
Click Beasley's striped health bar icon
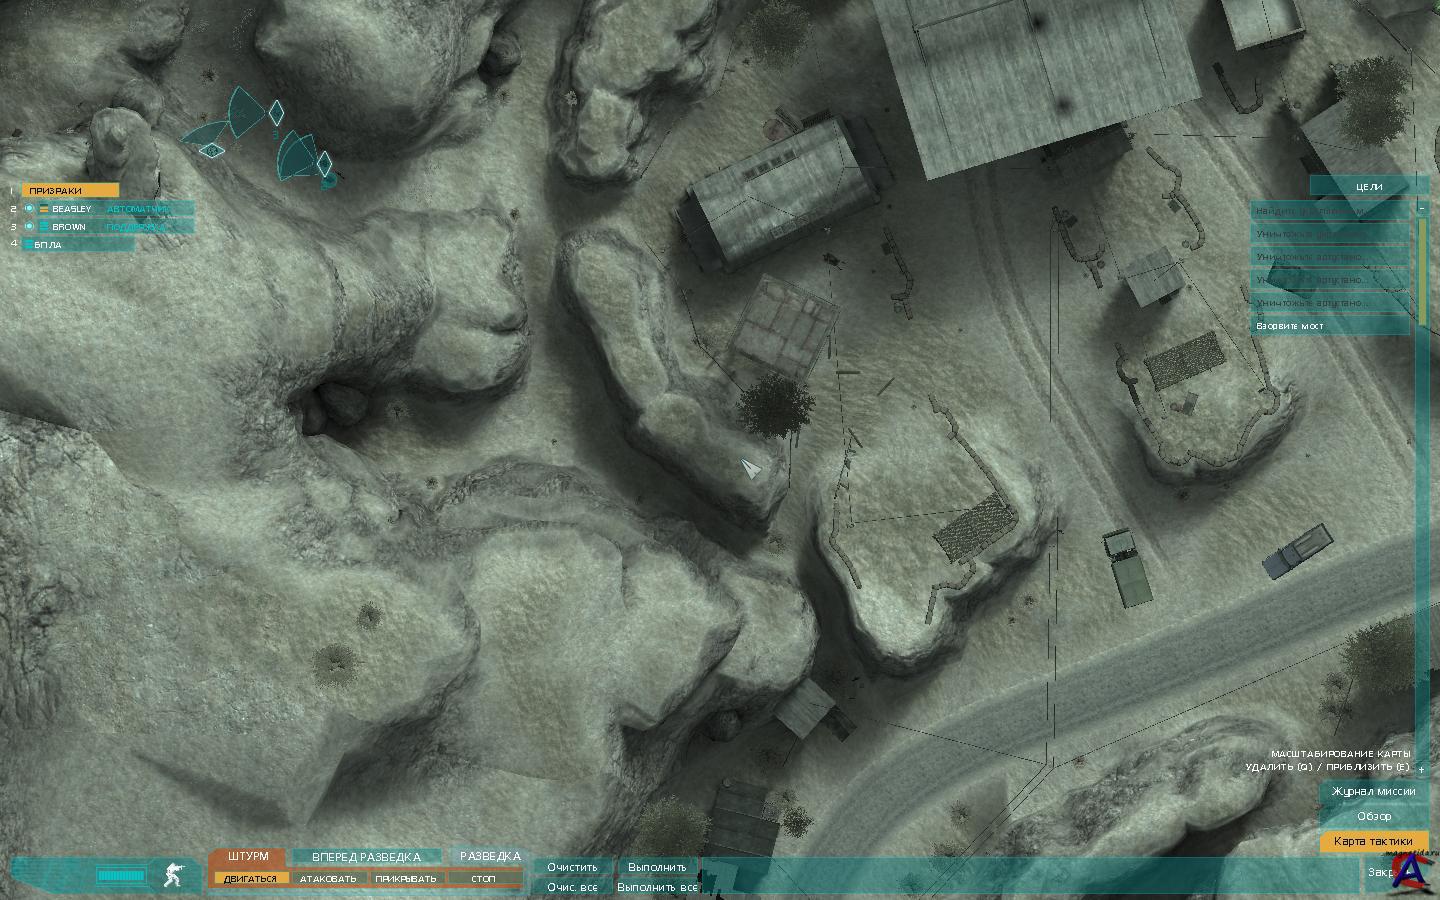(x=44, y=209)
